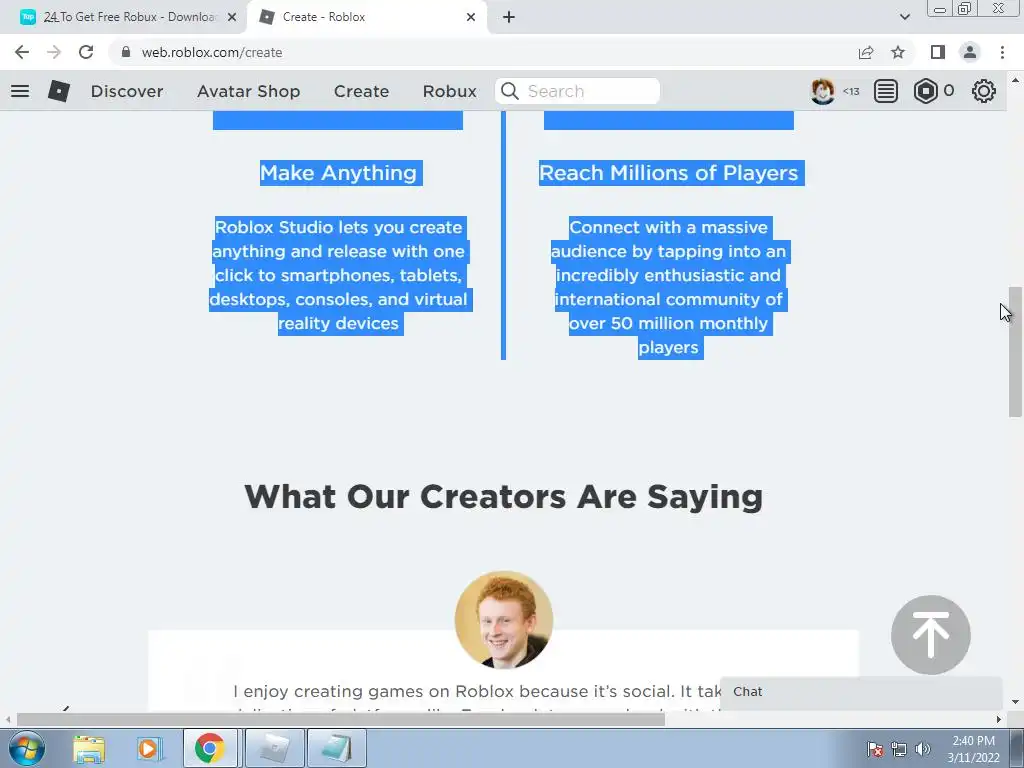The width and height of the screenshot is (1024, 768).
Task: Open the Chat panel bar
Action: point(861,692)
